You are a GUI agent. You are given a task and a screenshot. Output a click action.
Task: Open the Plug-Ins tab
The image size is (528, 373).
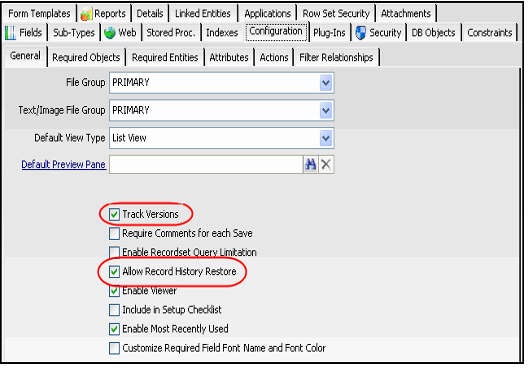pyautogui.click(x=329, y=33)
